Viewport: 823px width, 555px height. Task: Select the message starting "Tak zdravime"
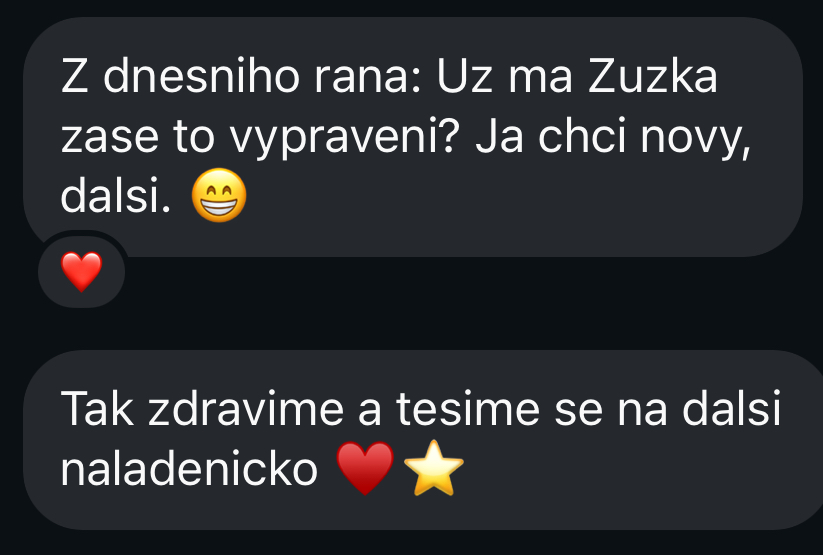[x=423, y=439]
